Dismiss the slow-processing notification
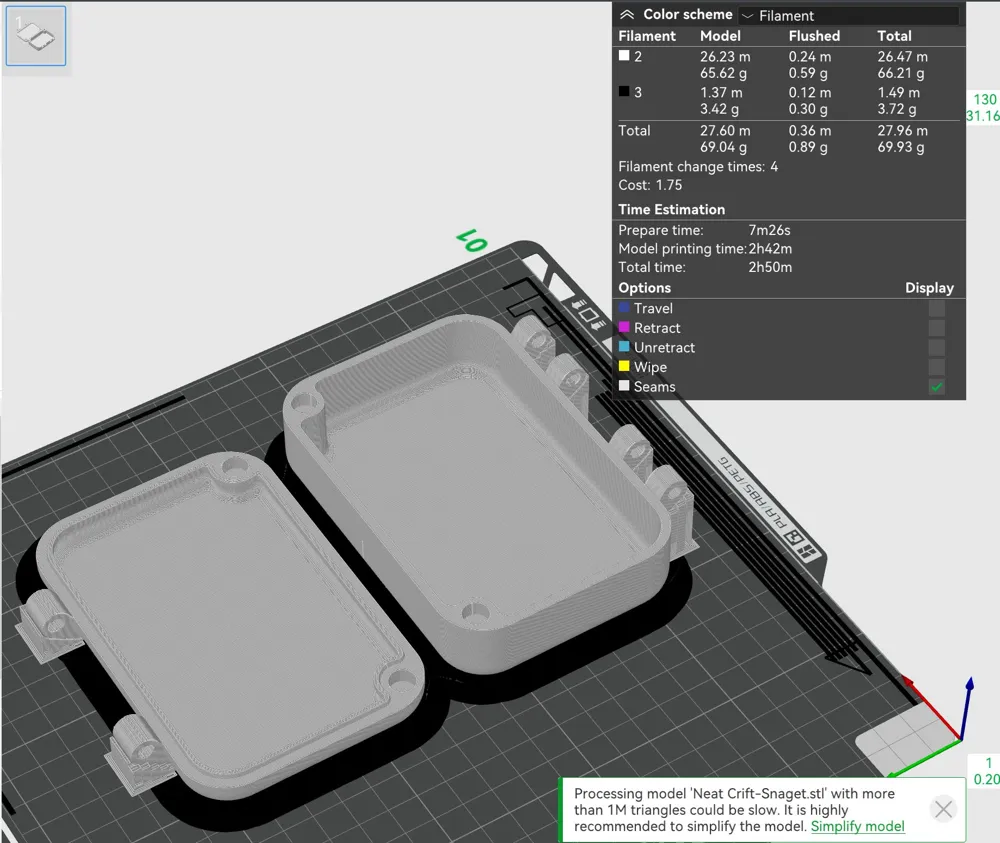The width and height of the screenshot is (1000, 843). (943, 809)
